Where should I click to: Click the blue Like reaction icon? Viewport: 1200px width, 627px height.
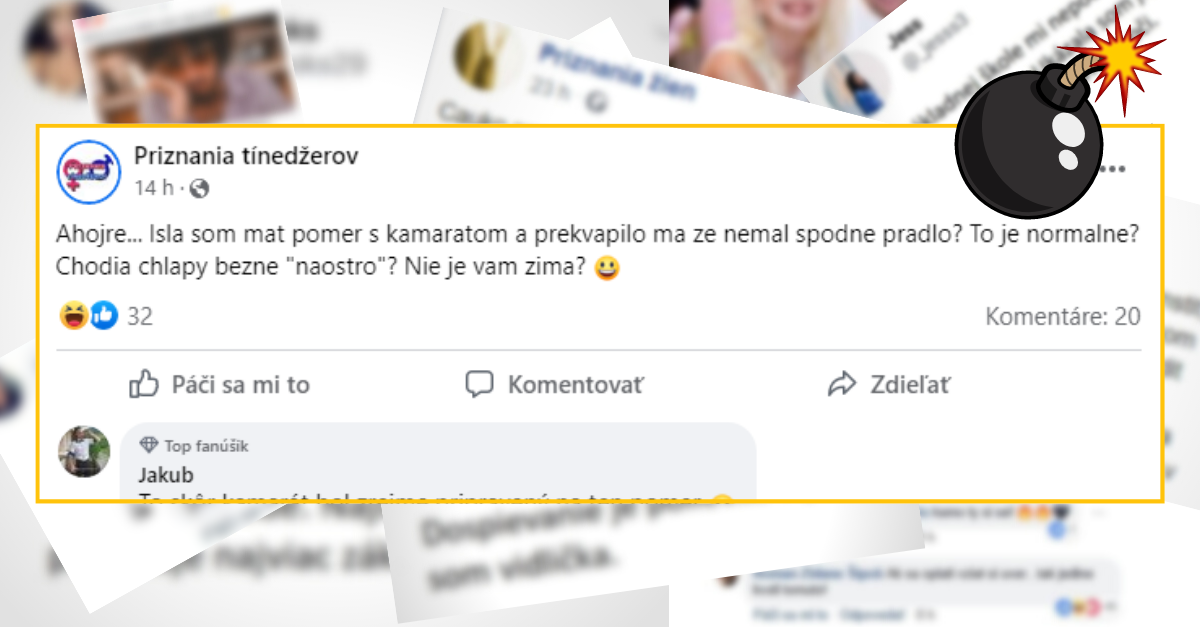(x=104, y=317)
